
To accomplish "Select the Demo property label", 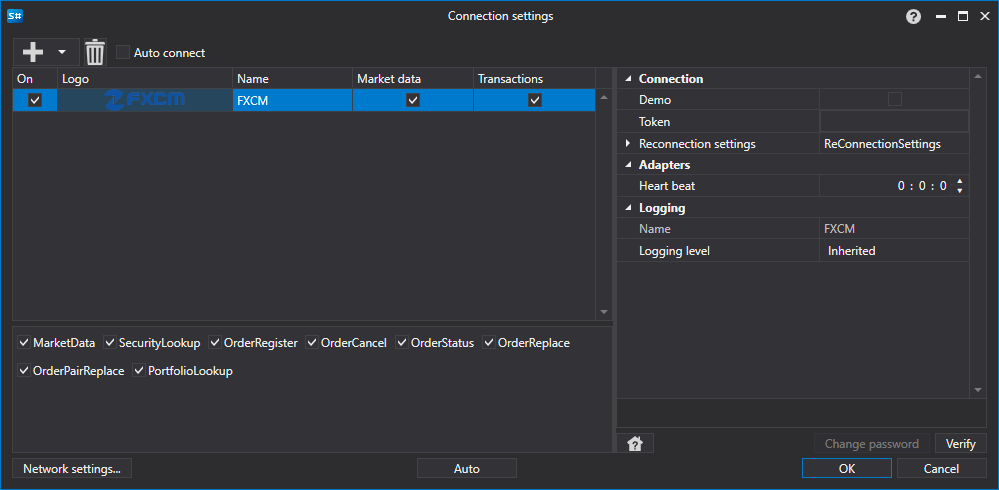I will pos(655,100).
